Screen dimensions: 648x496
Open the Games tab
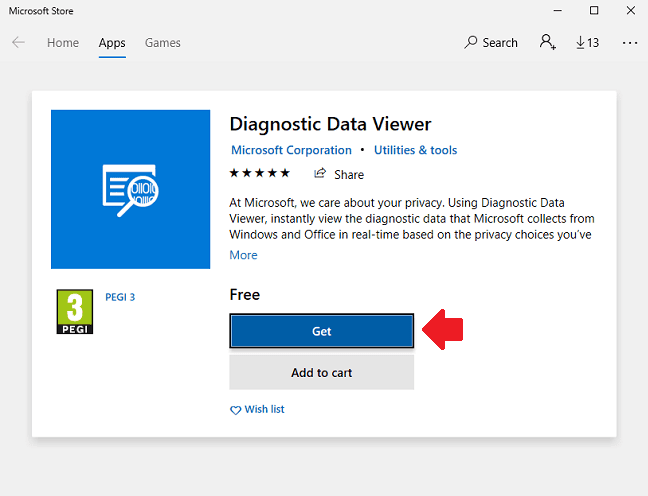(x=162, y=43)
